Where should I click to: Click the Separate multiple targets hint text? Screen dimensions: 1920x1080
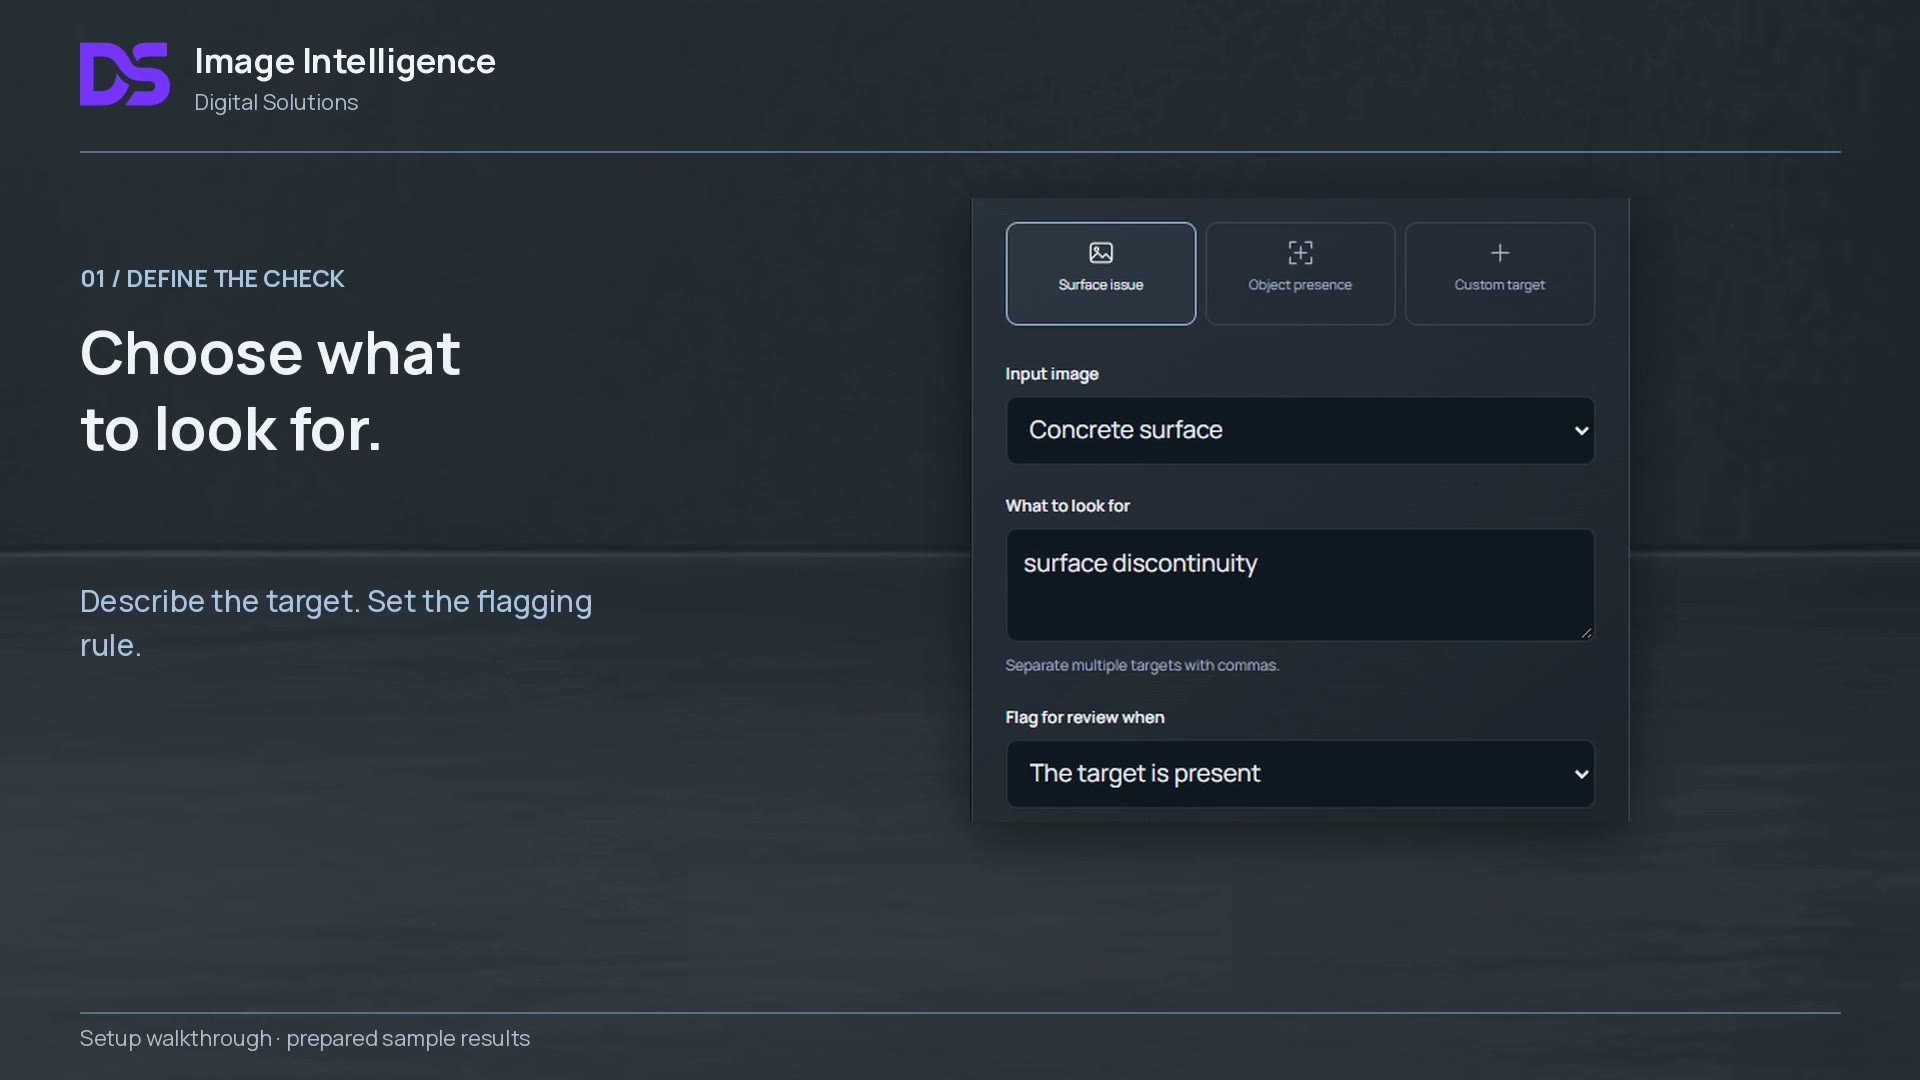click(x=1142, y=666)
